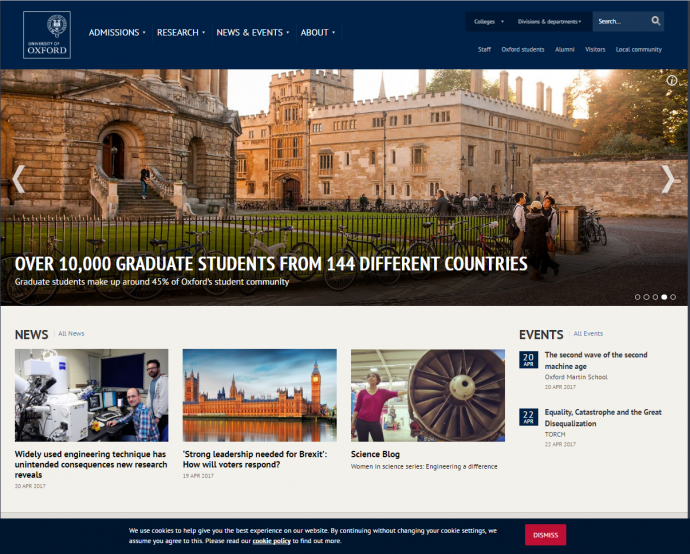Expand the Colleges dropdown
690x554 pixels.
[489, 21]
